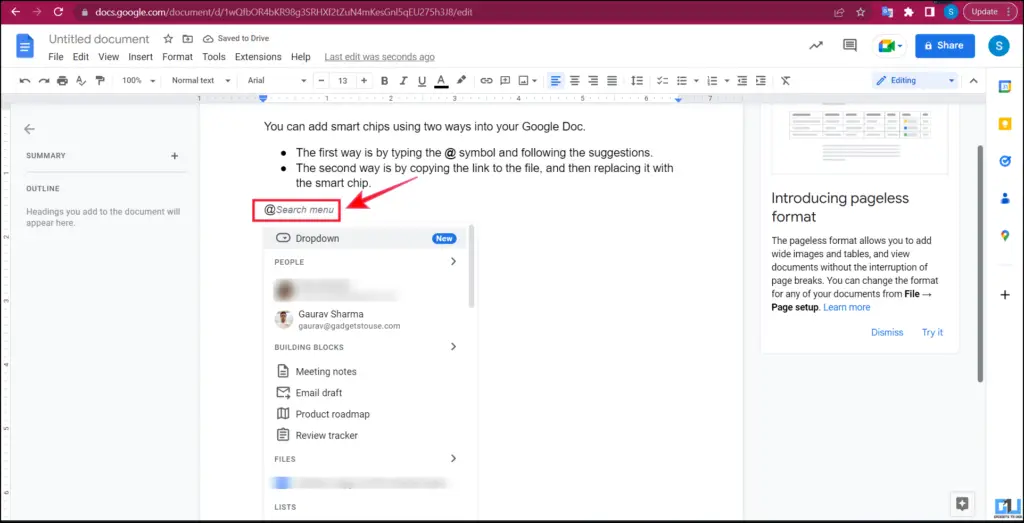Click the font size field showing 13
This screenshot has height=523, width=1024.
click(343, 81)
